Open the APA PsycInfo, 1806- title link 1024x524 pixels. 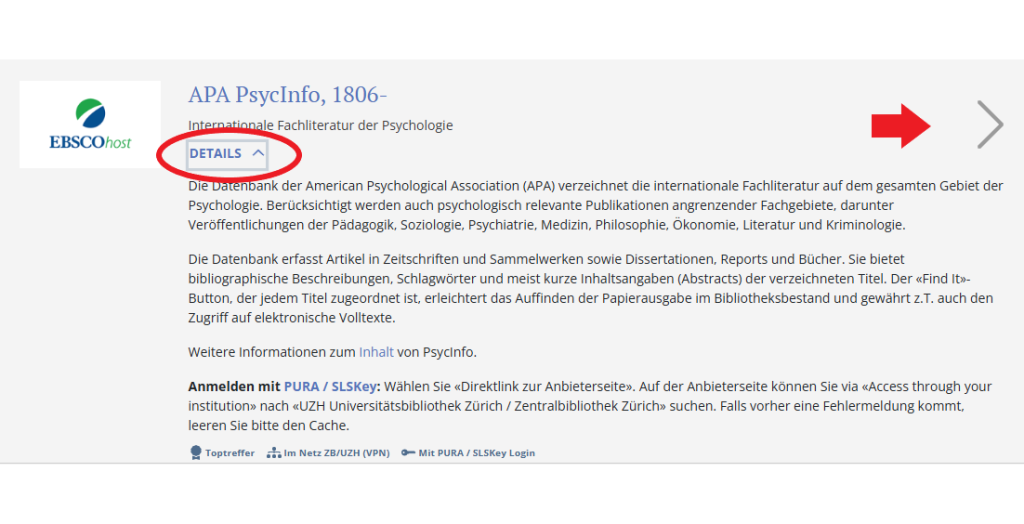tap(287, 95)
